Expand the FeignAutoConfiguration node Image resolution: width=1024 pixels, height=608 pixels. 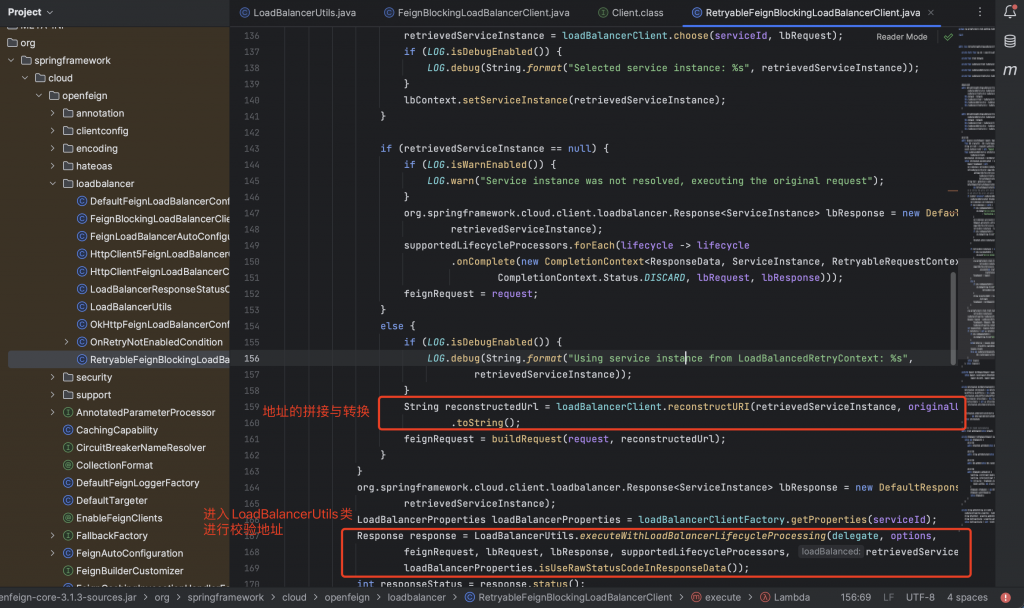click(53, 553)
